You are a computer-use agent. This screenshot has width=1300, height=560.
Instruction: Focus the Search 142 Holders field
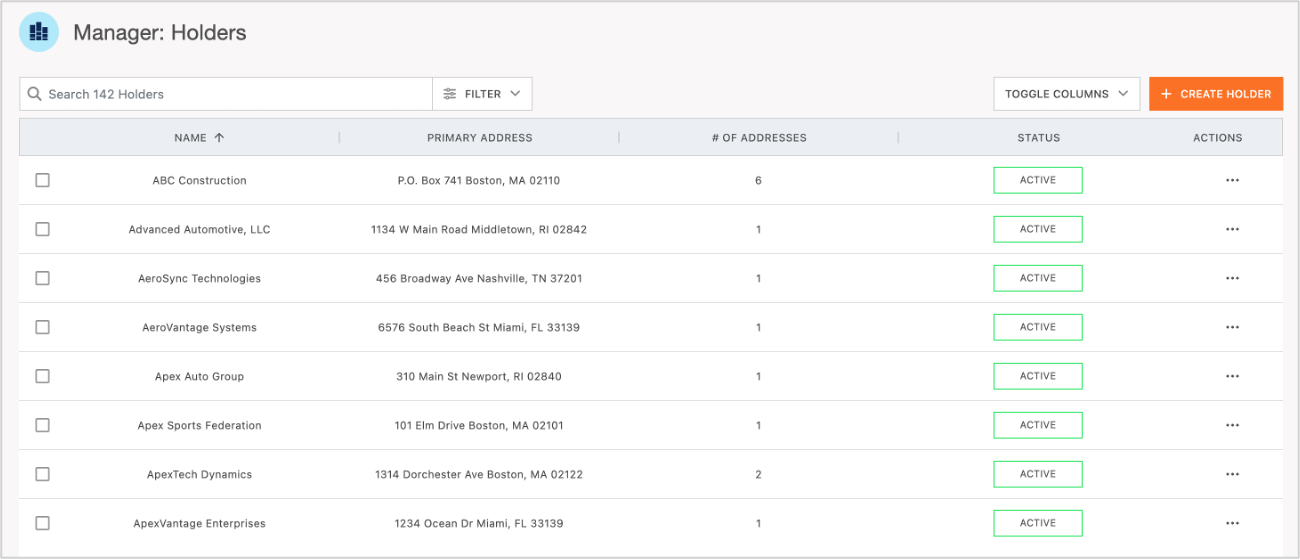pyautogui.click(x=226, y=94)
